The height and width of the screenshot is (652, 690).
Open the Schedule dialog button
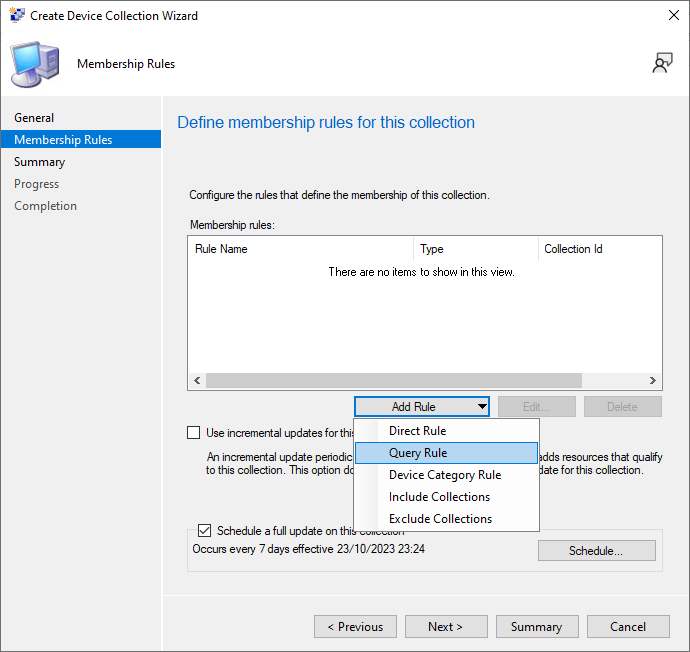pos(596,551)
